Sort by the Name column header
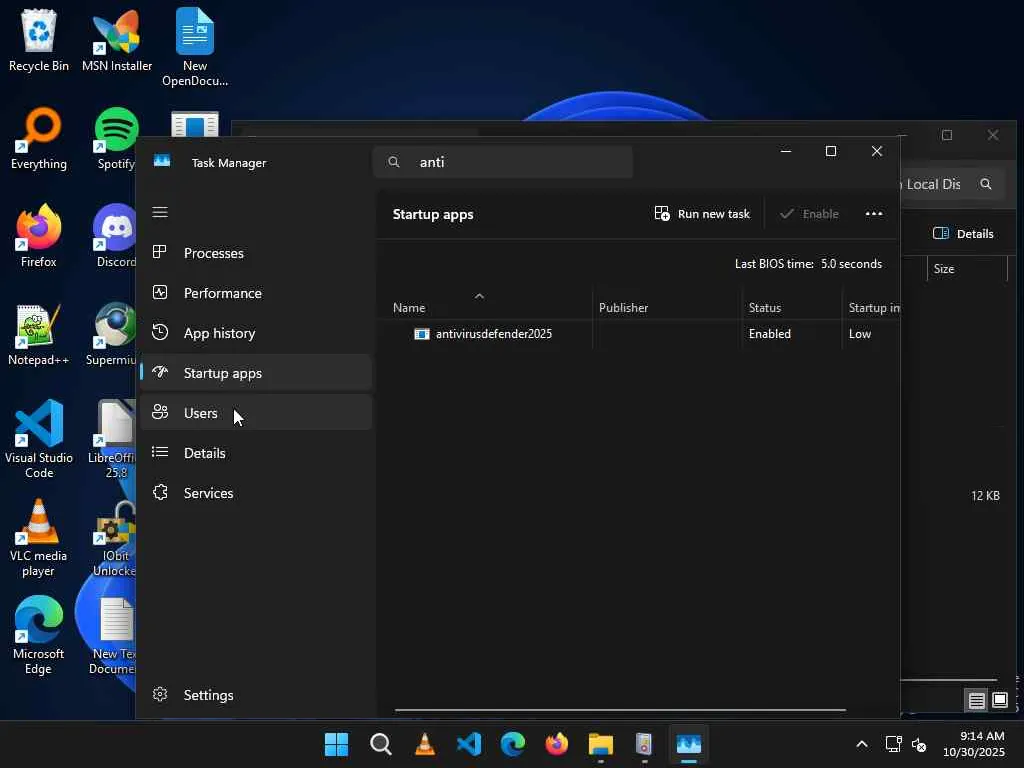 409,308
